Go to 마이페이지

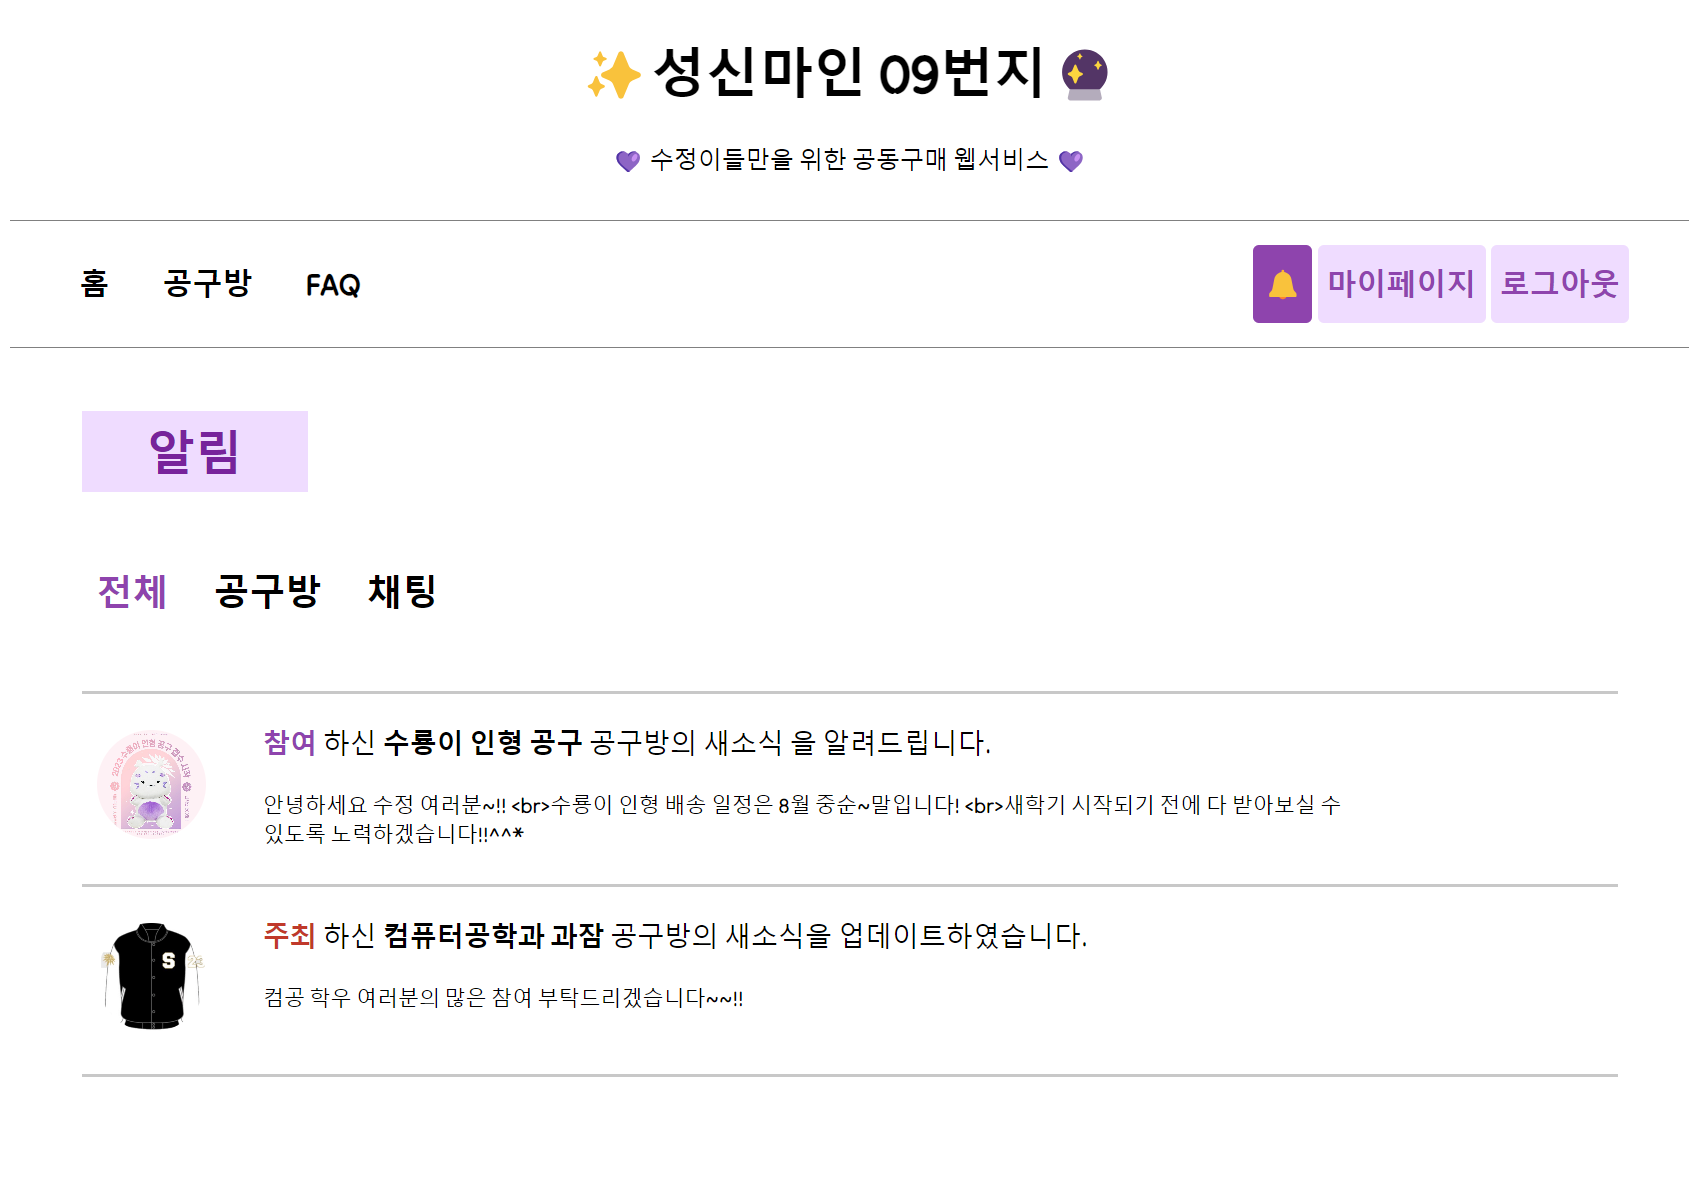pyautogui.click(x=1400, y=284)
